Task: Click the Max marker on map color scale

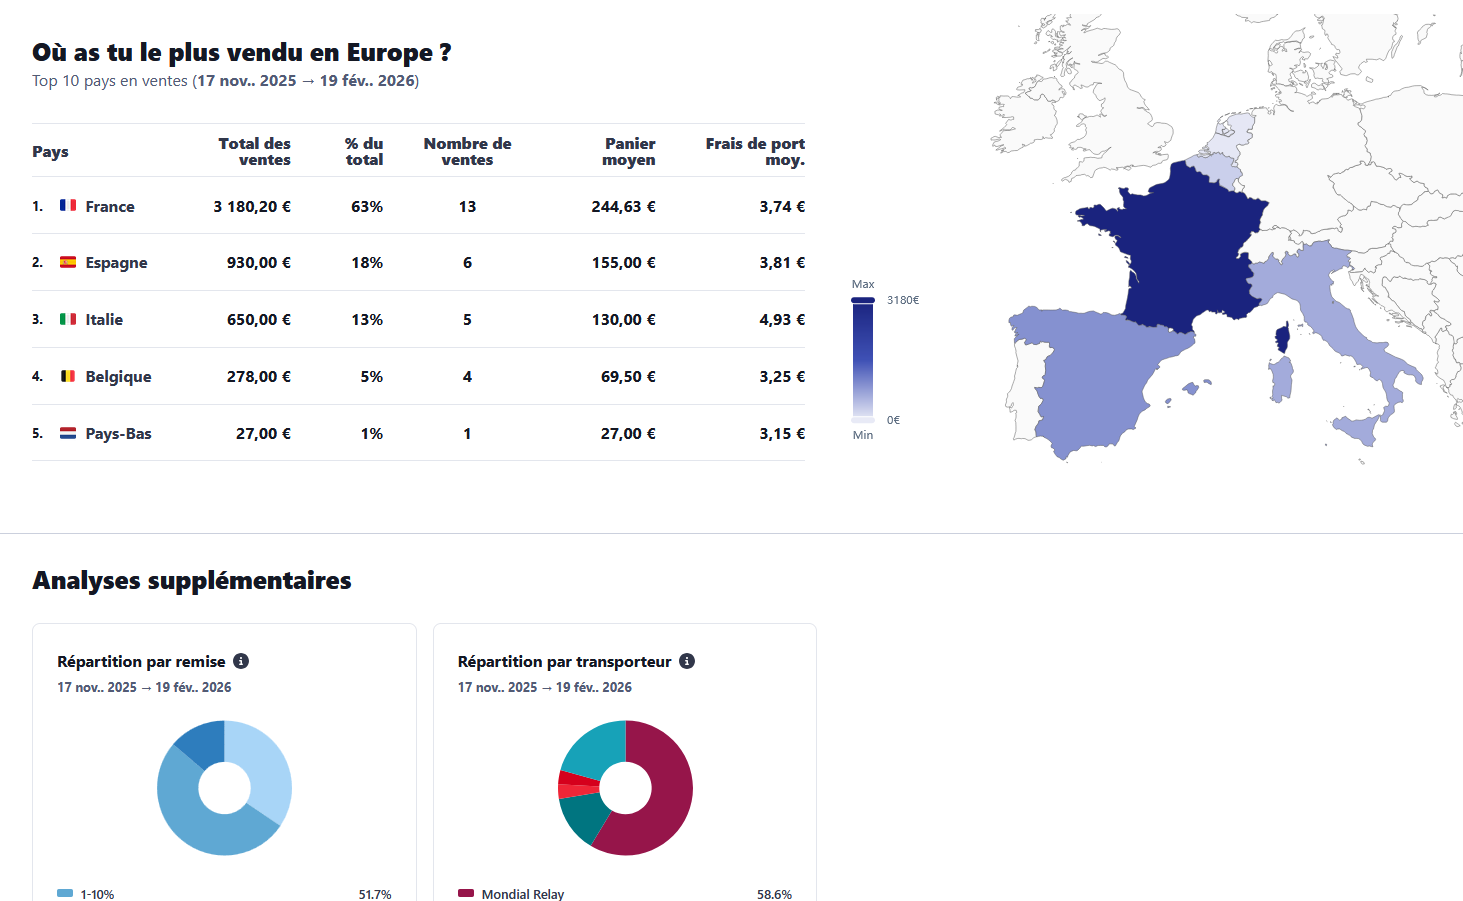Action: tap(863, 300)
